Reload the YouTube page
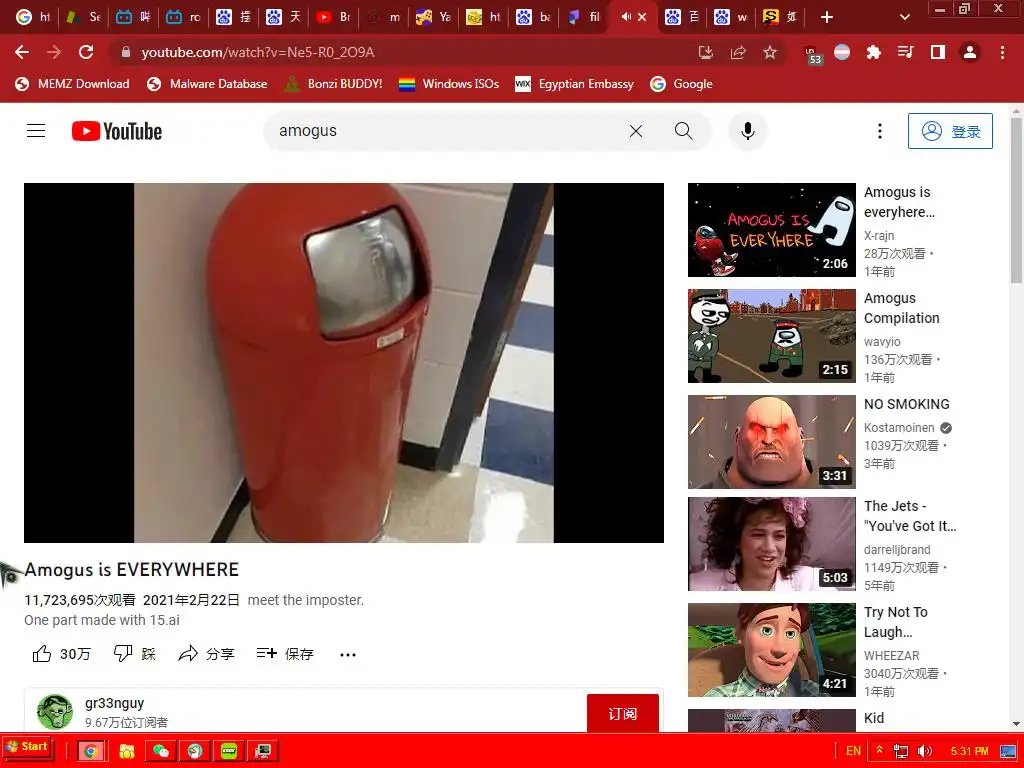Image resolution: width=1024 pixels, height=768 pixels. (x=86, y=52)
